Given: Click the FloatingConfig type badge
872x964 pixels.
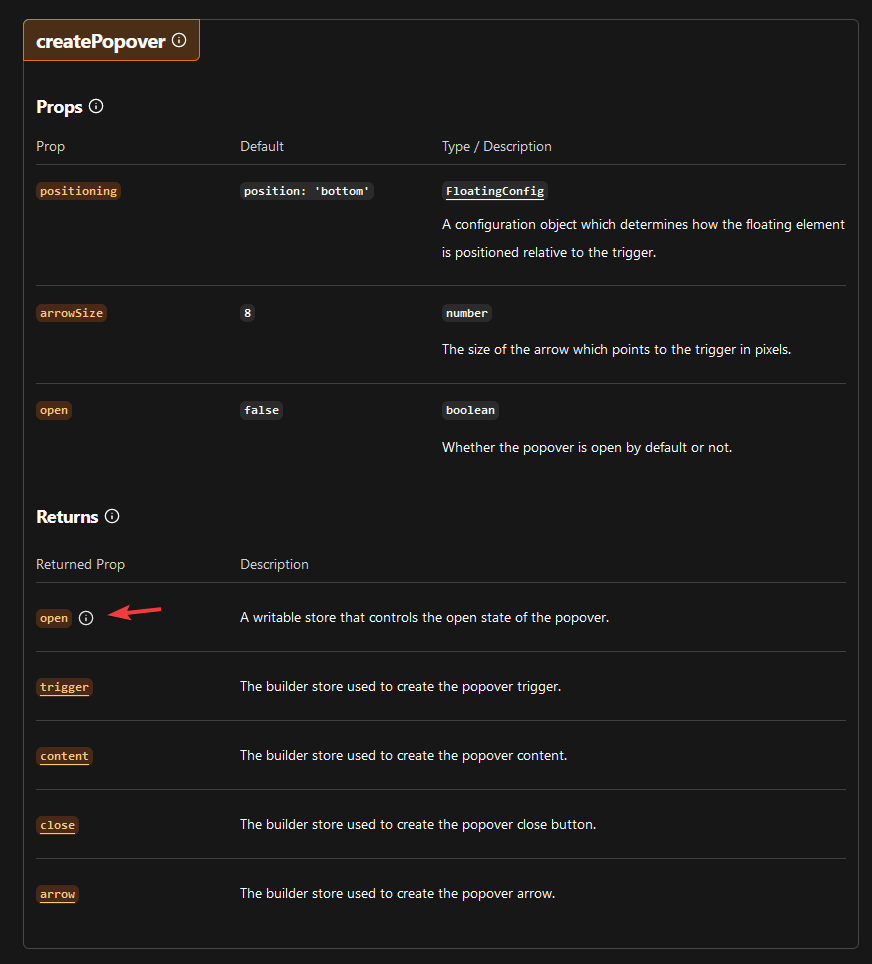Looking at the screenshot, I should 494,191.
